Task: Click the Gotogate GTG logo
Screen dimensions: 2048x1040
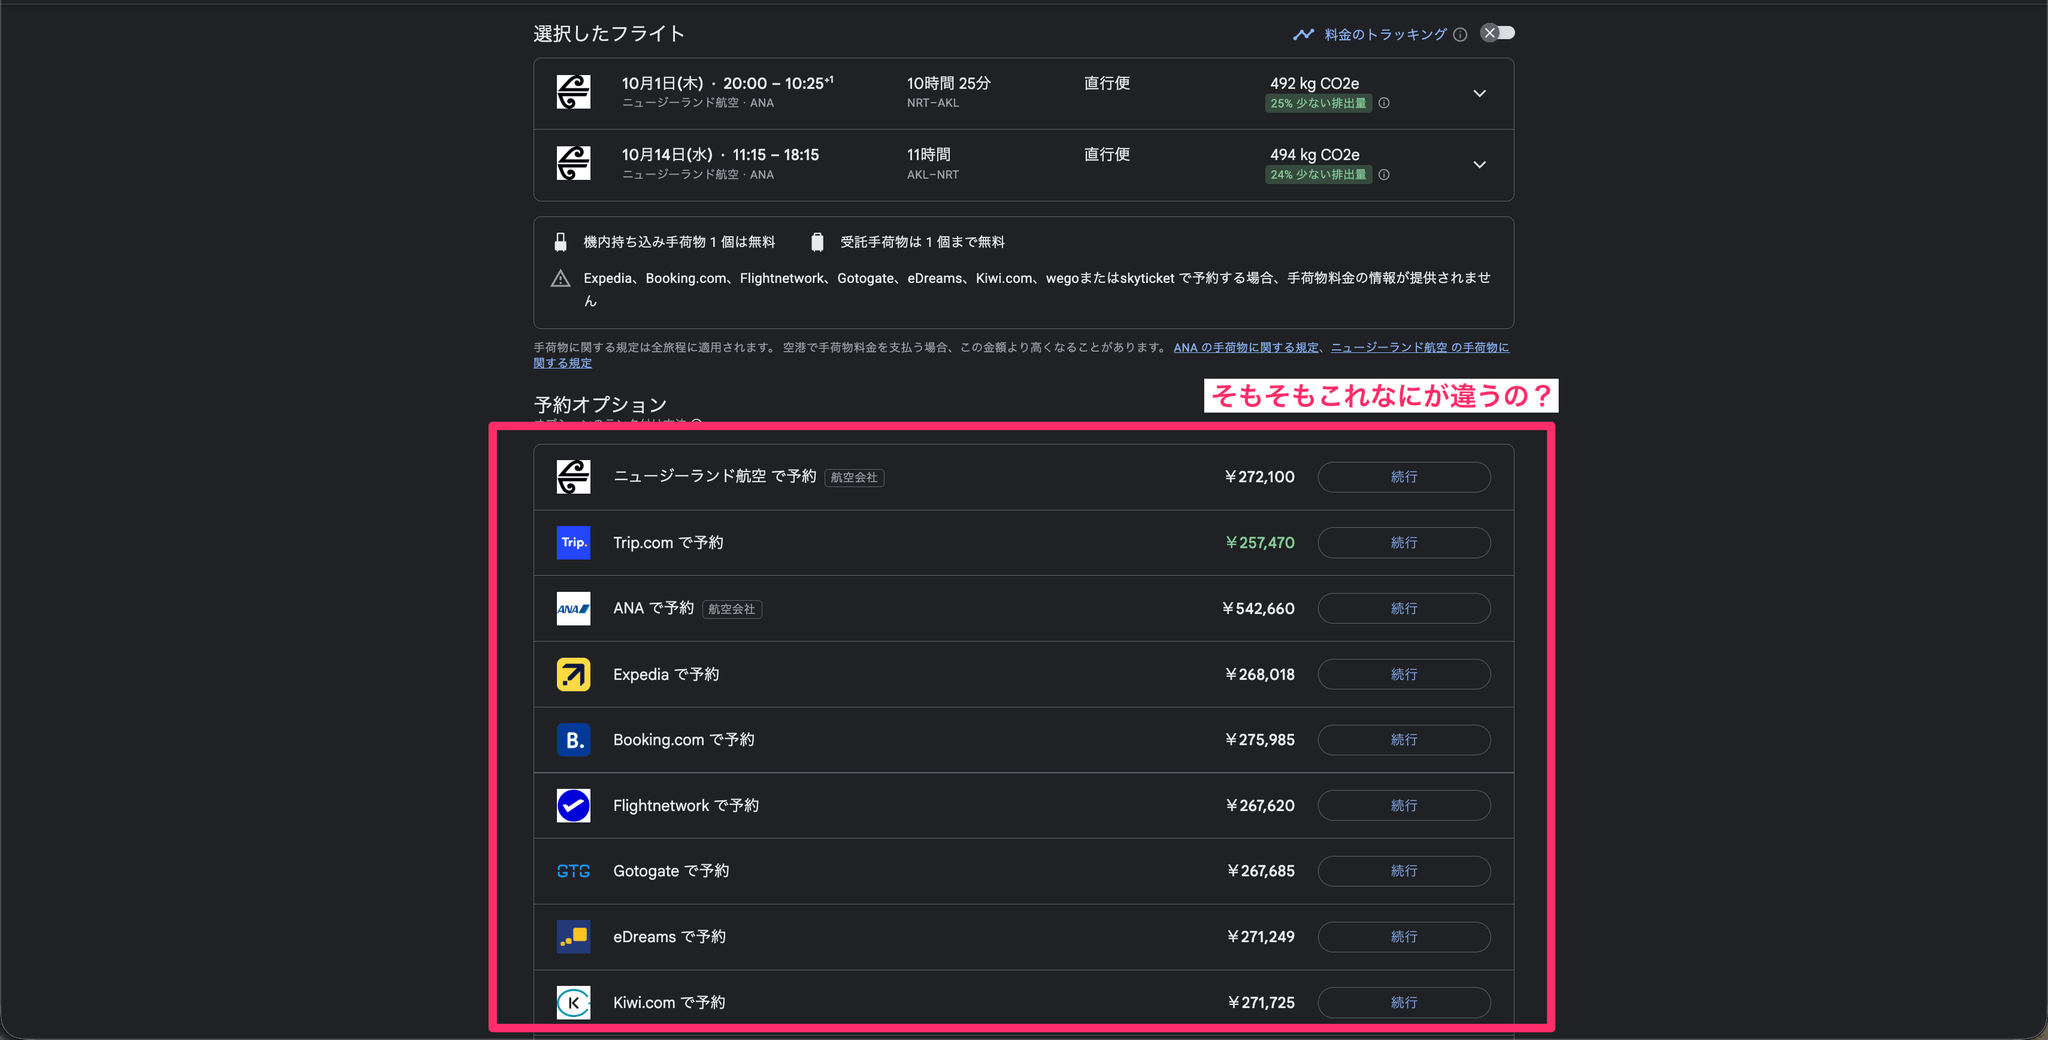Action: coord(573,871)
